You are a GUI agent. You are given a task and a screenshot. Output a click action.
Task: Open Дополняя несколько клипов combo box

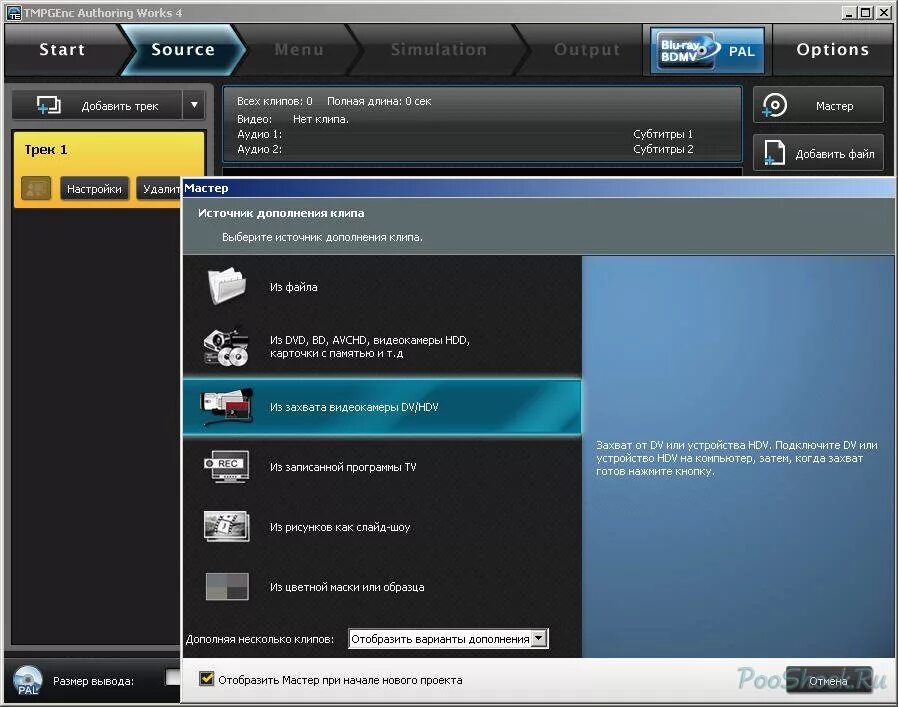tap(448, 638)
